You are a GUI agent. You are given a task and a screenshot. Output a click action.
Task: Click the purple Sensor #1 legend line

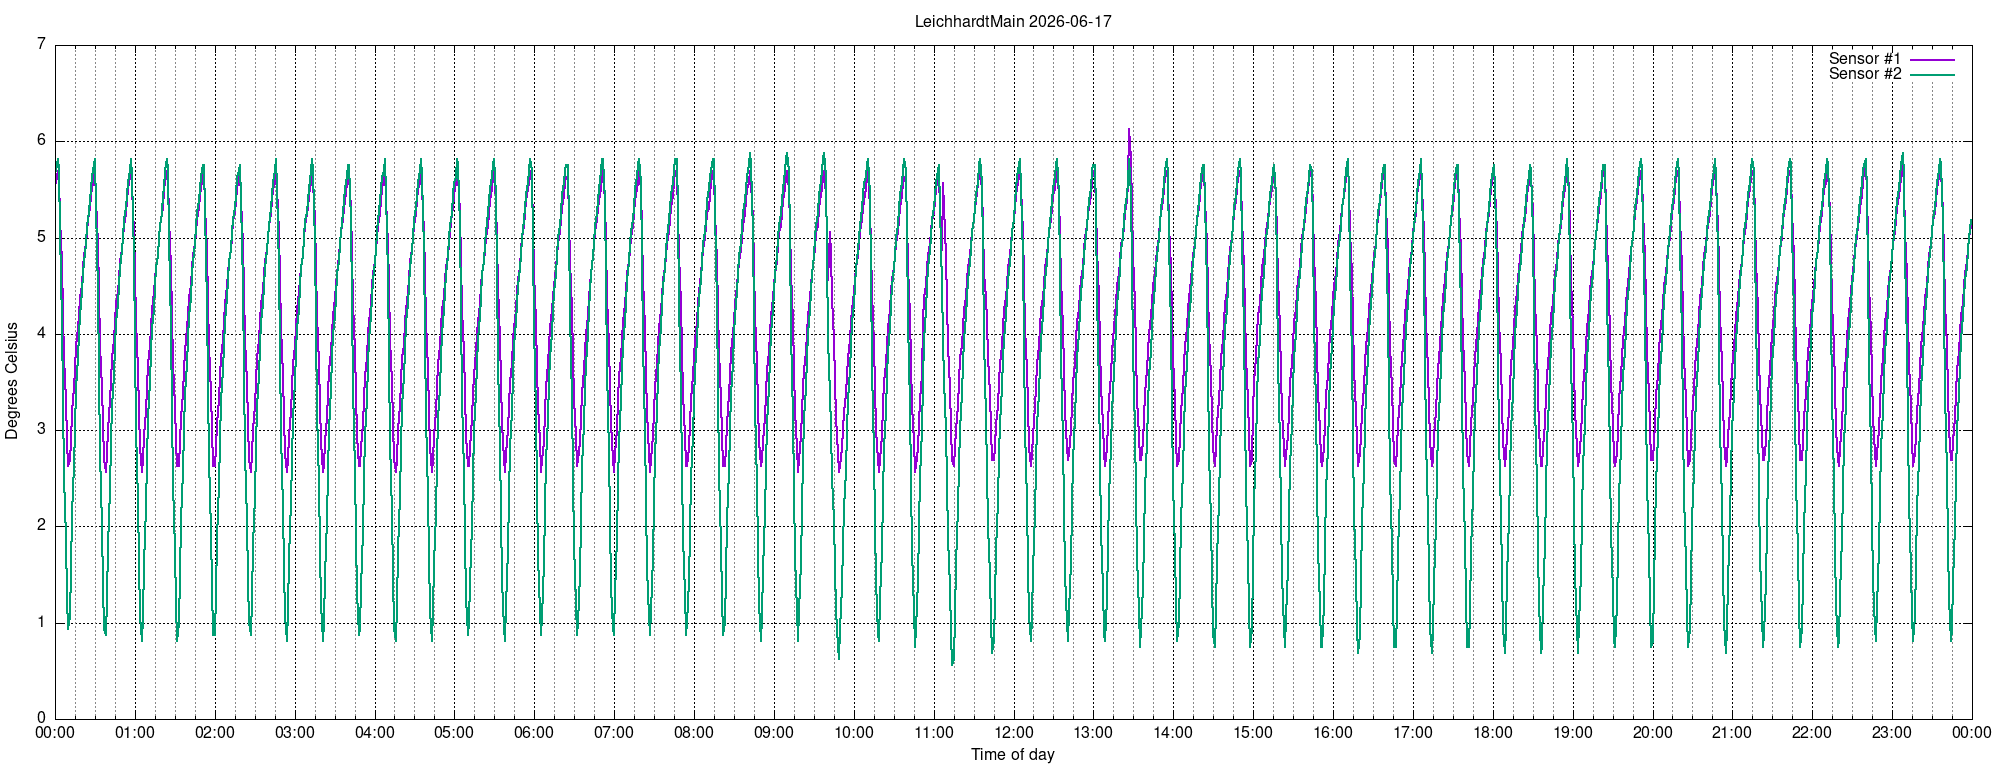click(x=1932, y=60)
